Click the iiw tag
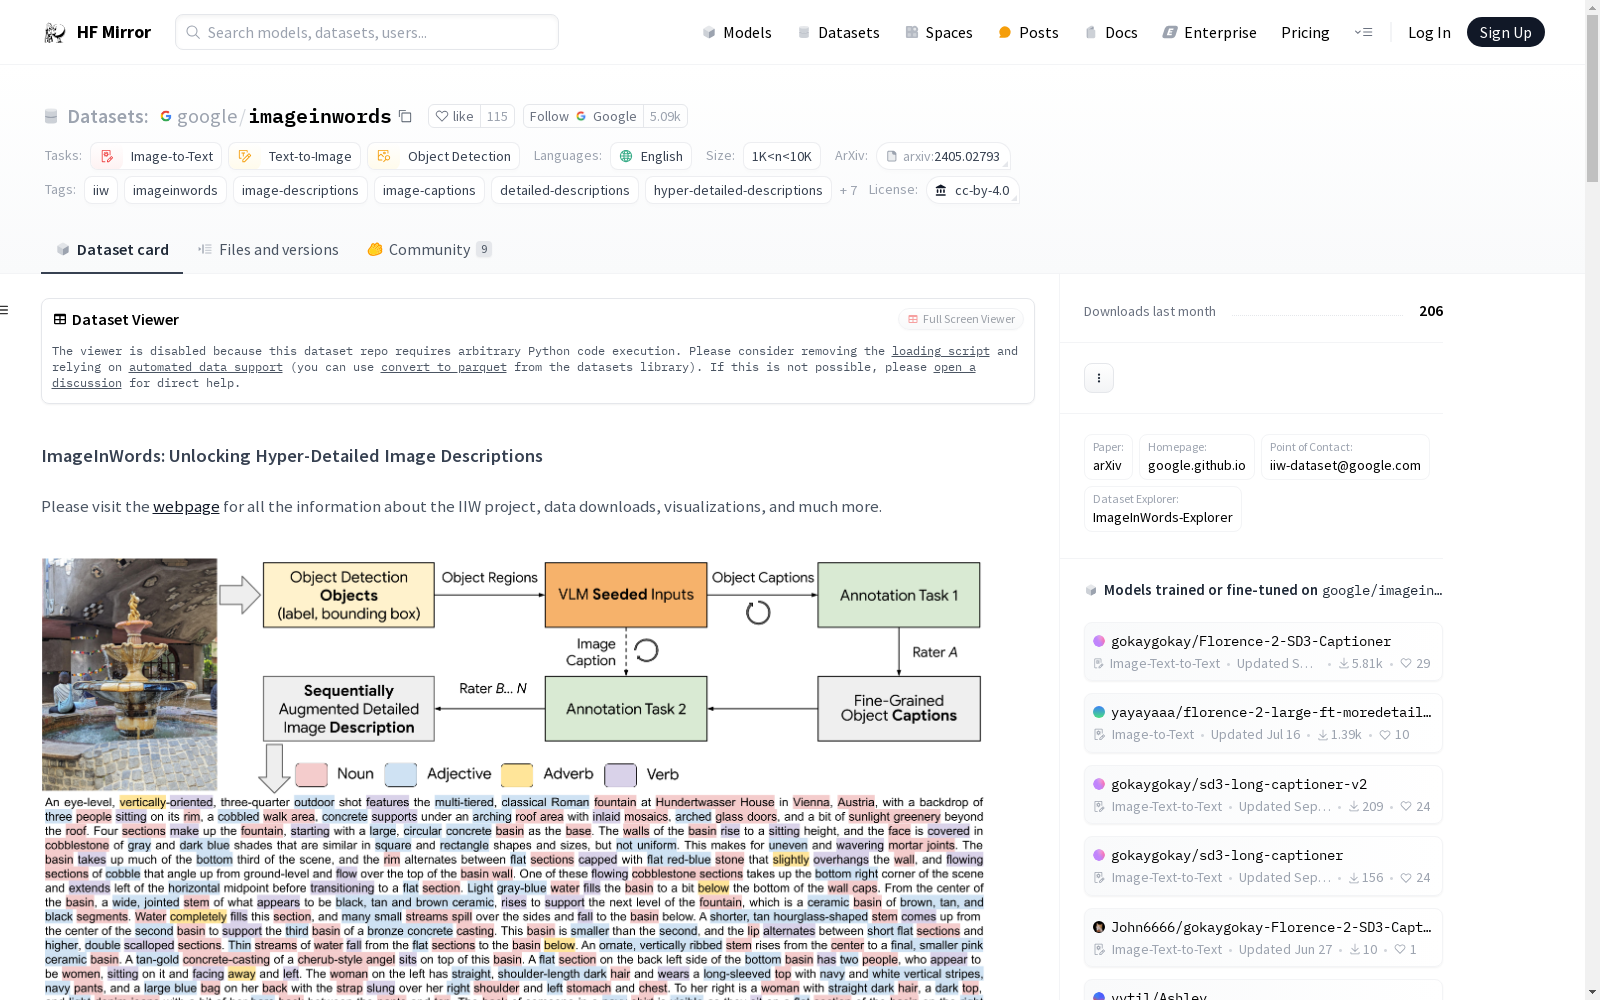The height and width of the screenshot is (1000, 1600). pyautogui.click(x=101, y=190)
